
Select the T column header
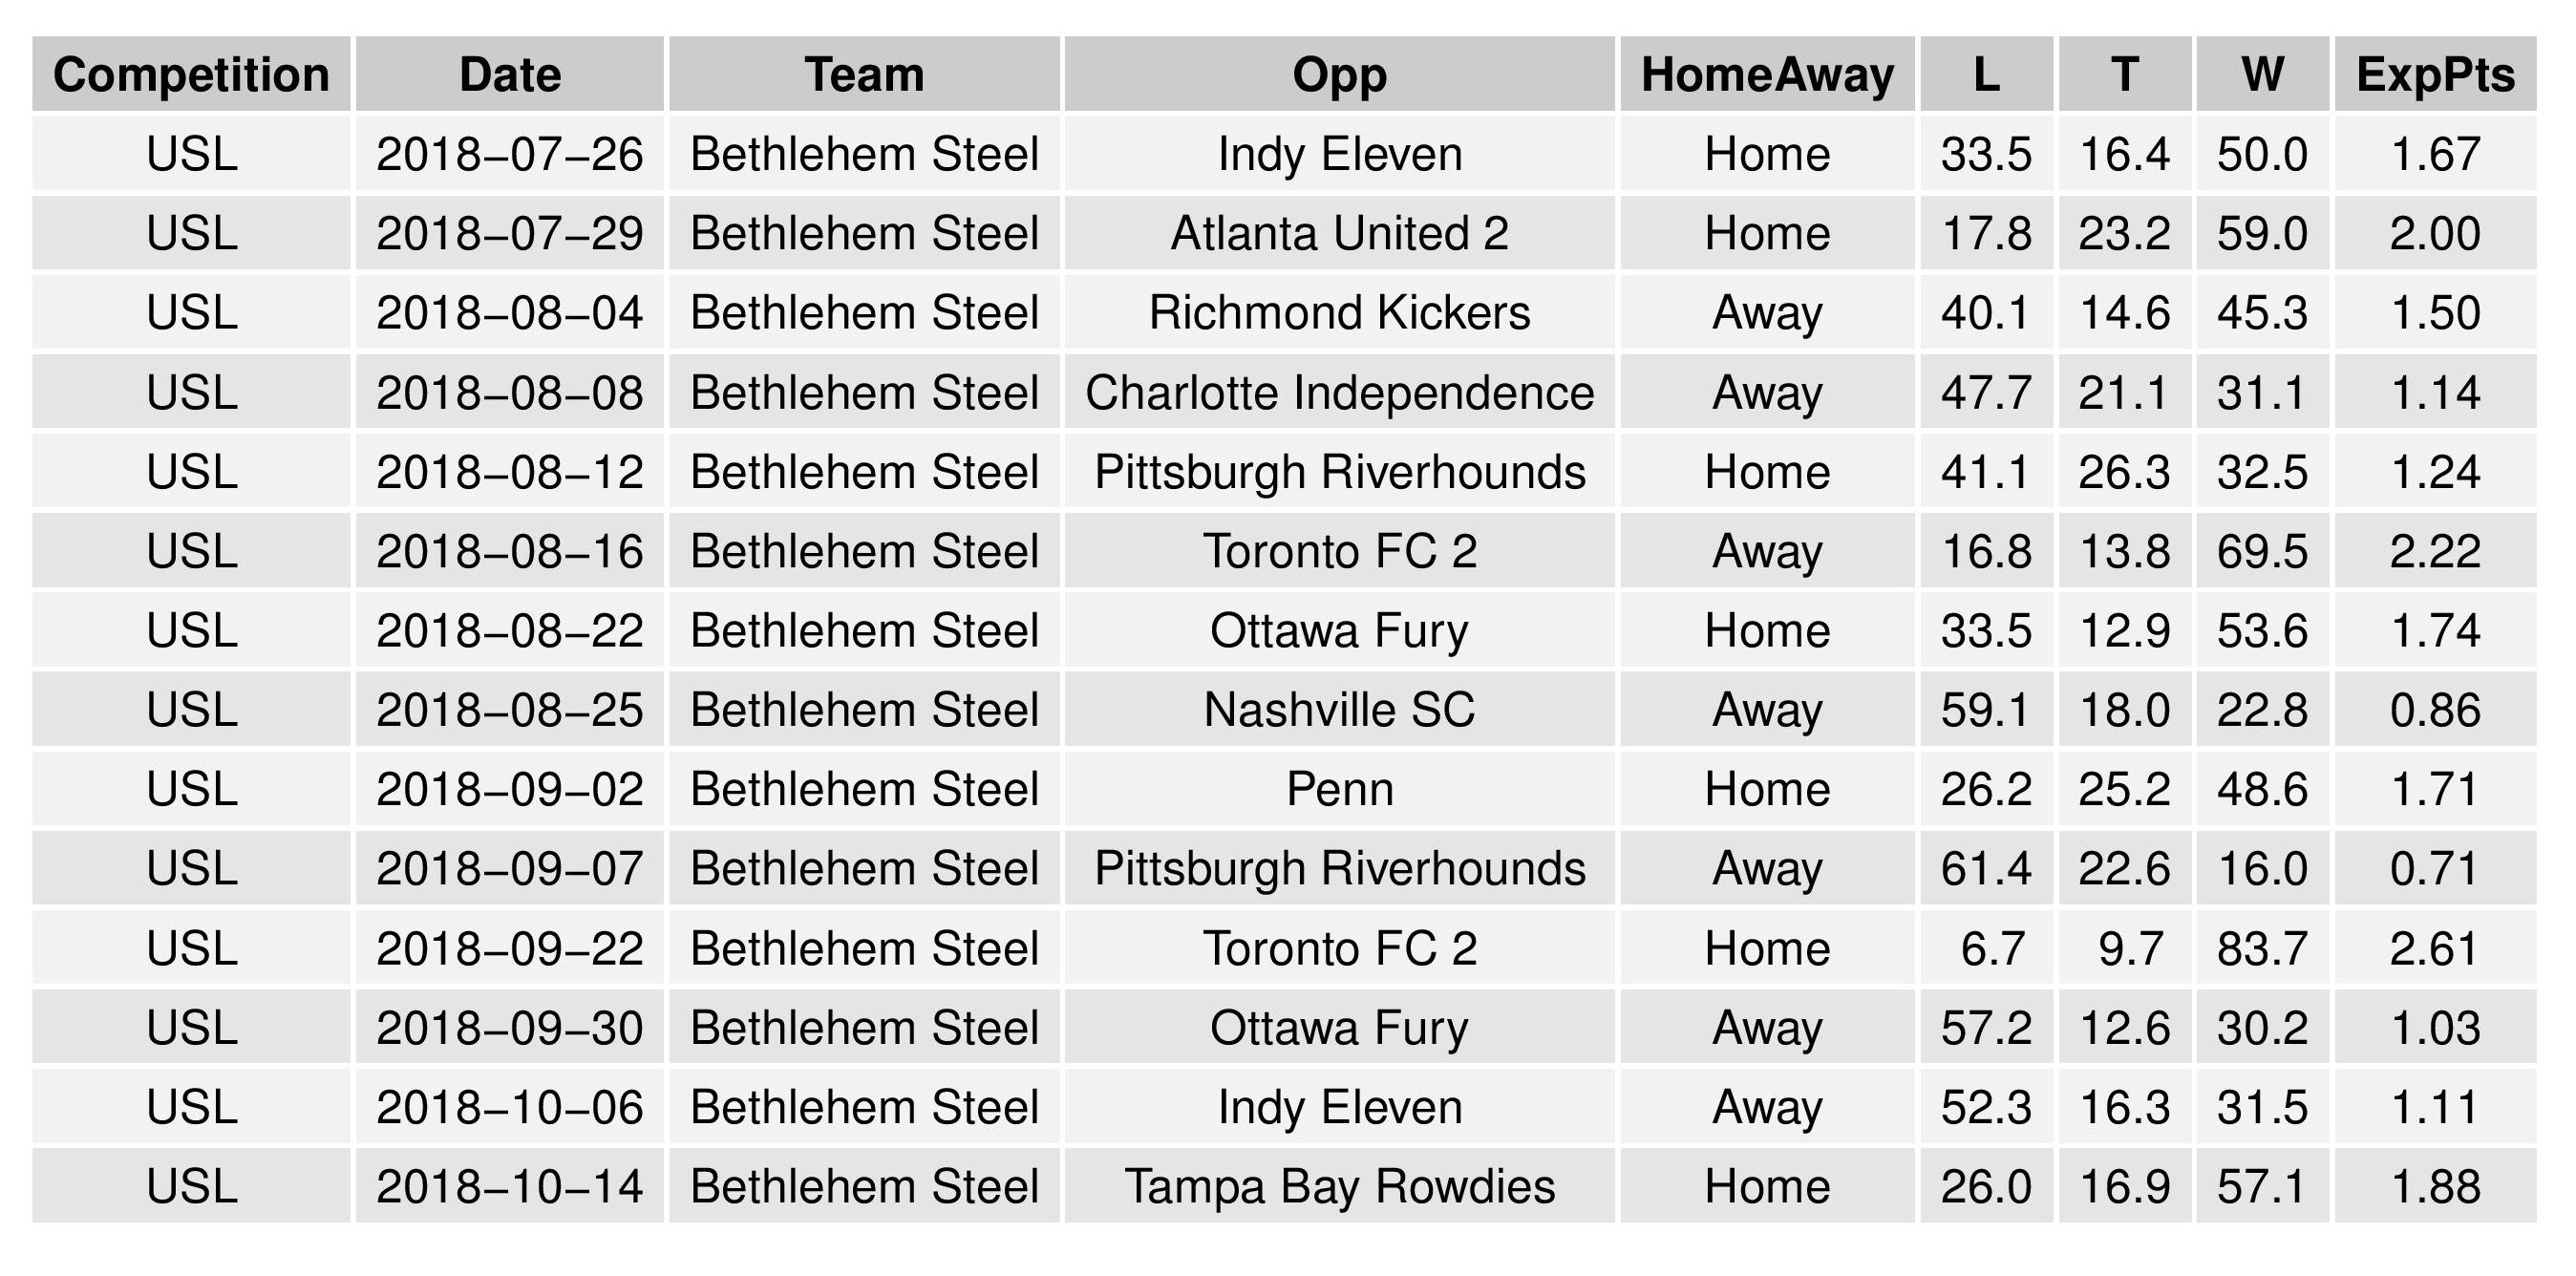(x=2124, y=75)
